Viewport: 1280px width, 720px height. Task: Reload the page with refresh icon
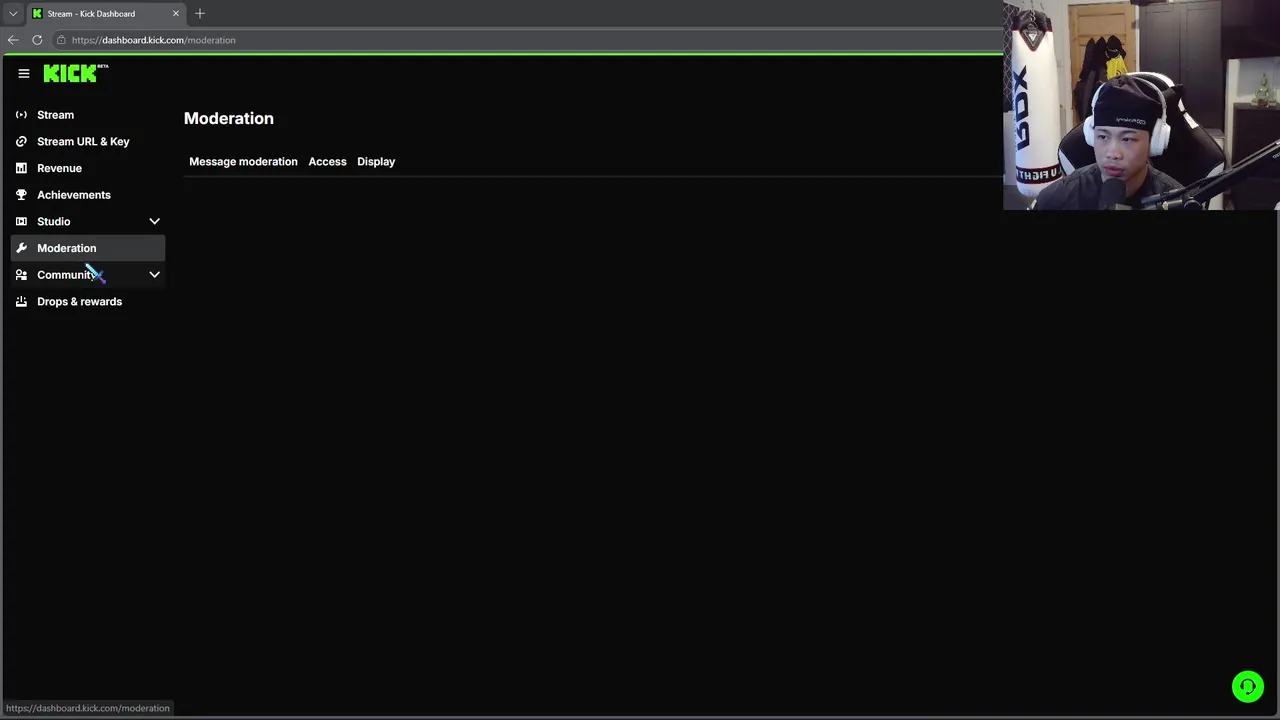tap(37, 40)
